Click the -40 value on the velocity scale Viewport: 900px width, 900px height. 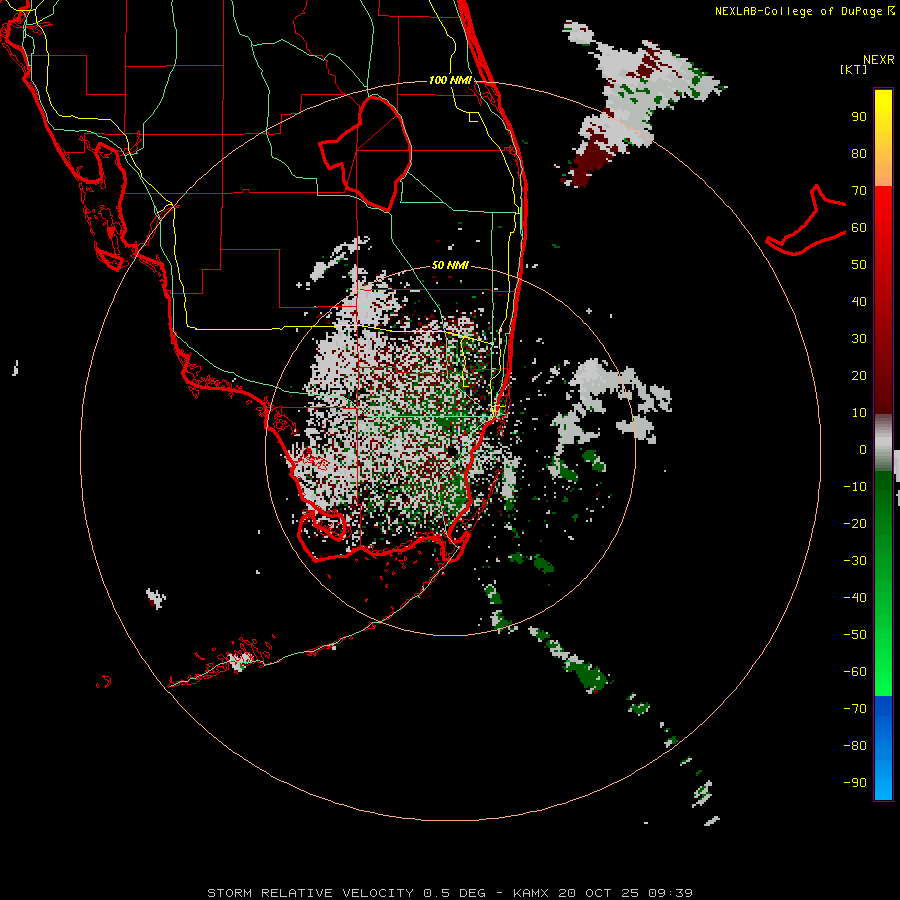coord(855,598)
